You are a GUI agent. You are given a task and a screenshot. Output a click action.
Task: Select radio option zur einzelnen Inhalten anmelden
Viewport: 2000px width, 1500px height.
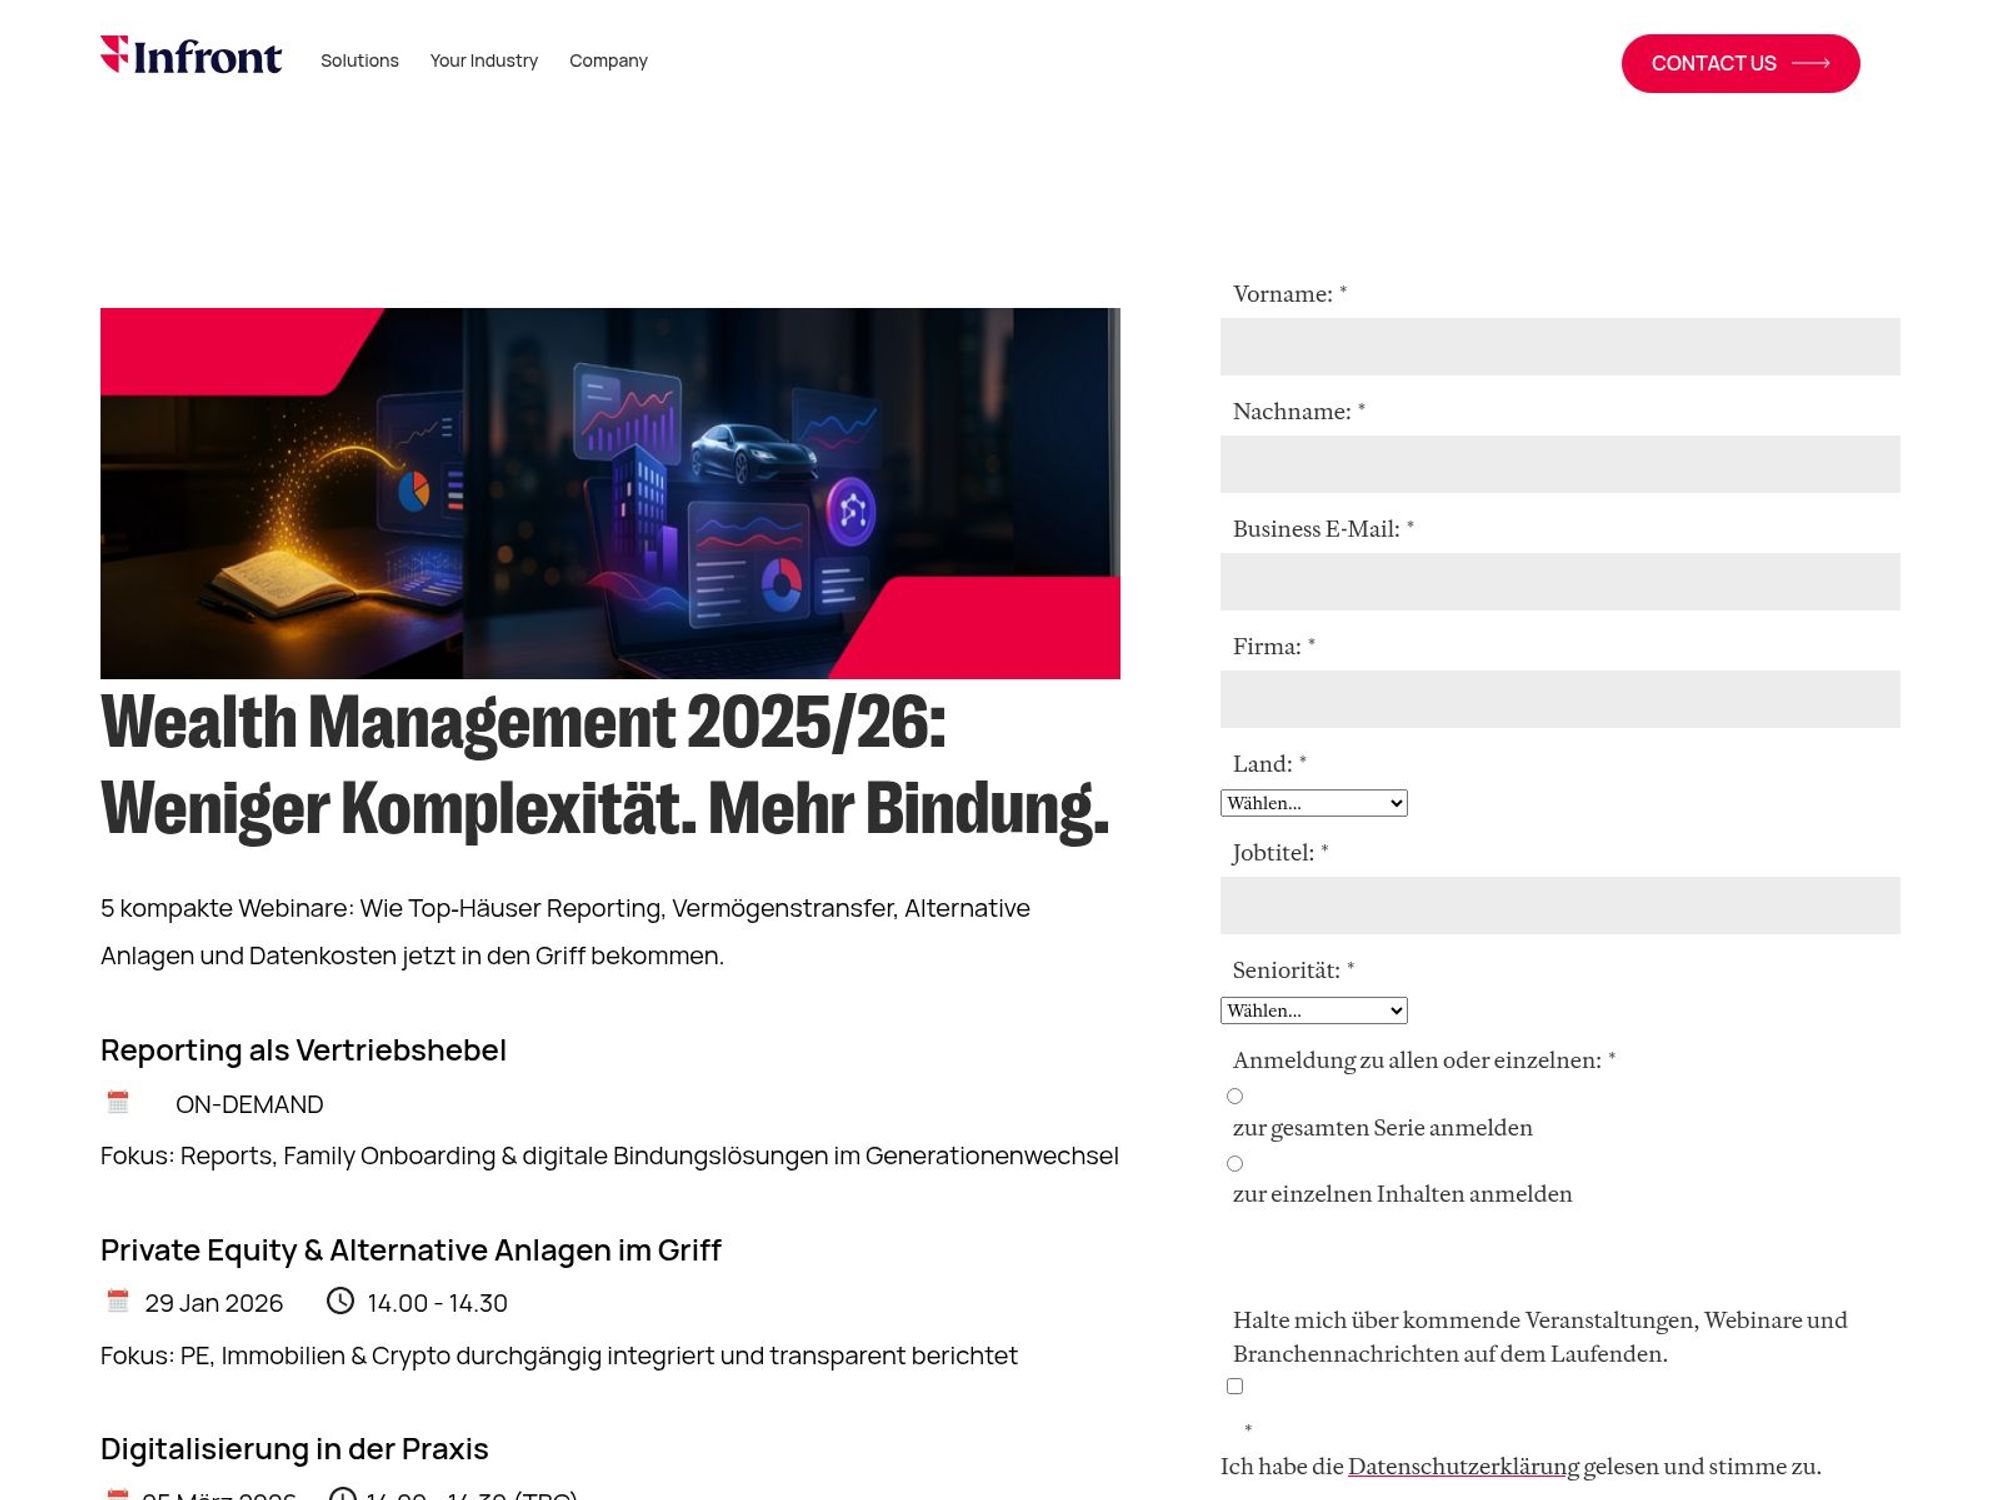click(x=1235, y=1164)
